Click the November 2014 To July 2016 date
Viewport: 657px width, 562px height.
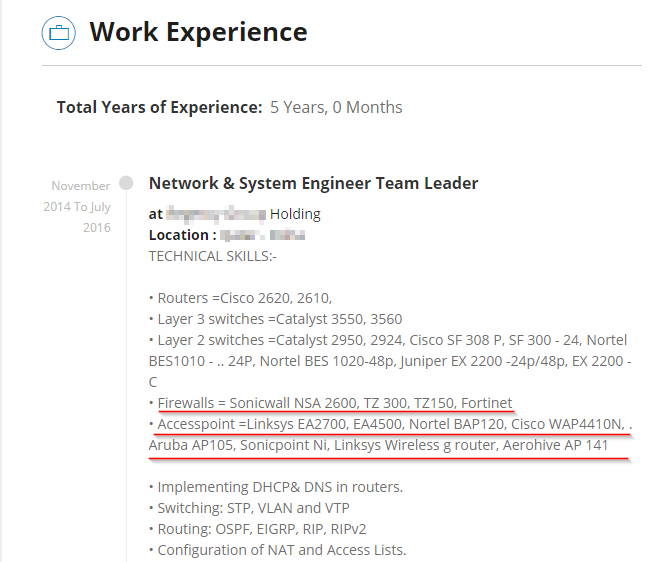tap(78, 207)
